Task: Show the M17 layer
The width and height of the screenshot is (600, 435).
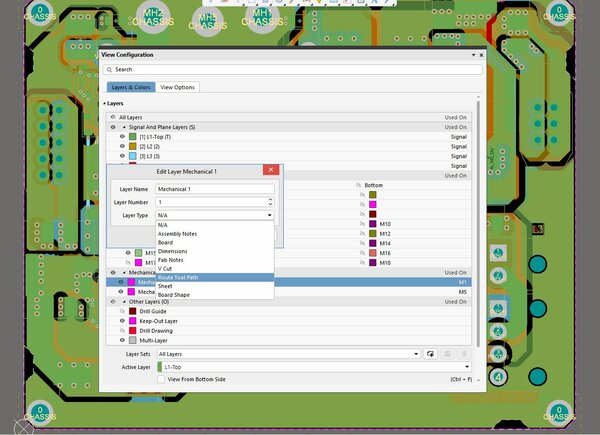Action: coord(128,262)
